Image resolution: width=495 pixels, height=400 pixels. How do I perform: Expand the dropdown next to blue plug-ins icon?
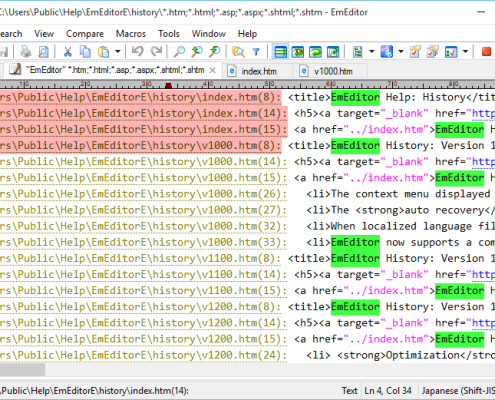pyautogui.click(x=401, y=52)
